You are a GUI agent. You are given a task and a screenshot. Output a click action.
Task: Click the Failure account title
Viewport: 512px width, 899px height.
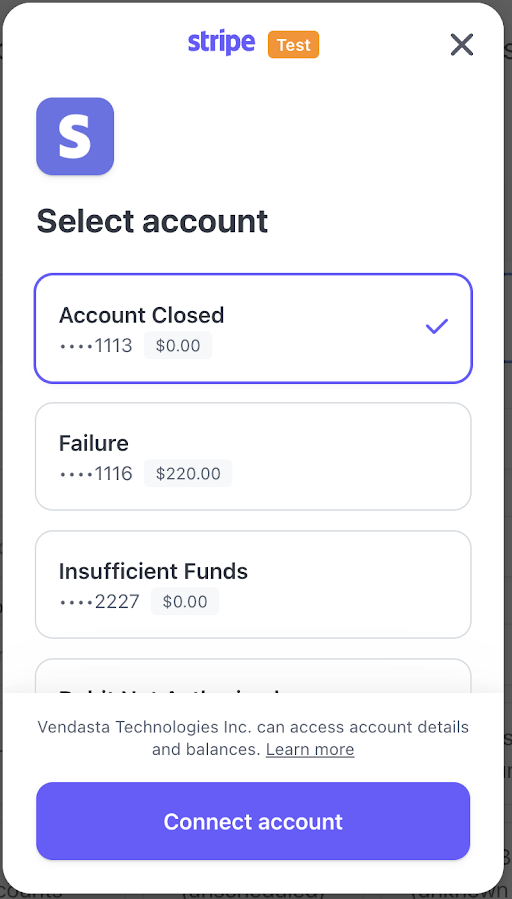click(94, 443)
